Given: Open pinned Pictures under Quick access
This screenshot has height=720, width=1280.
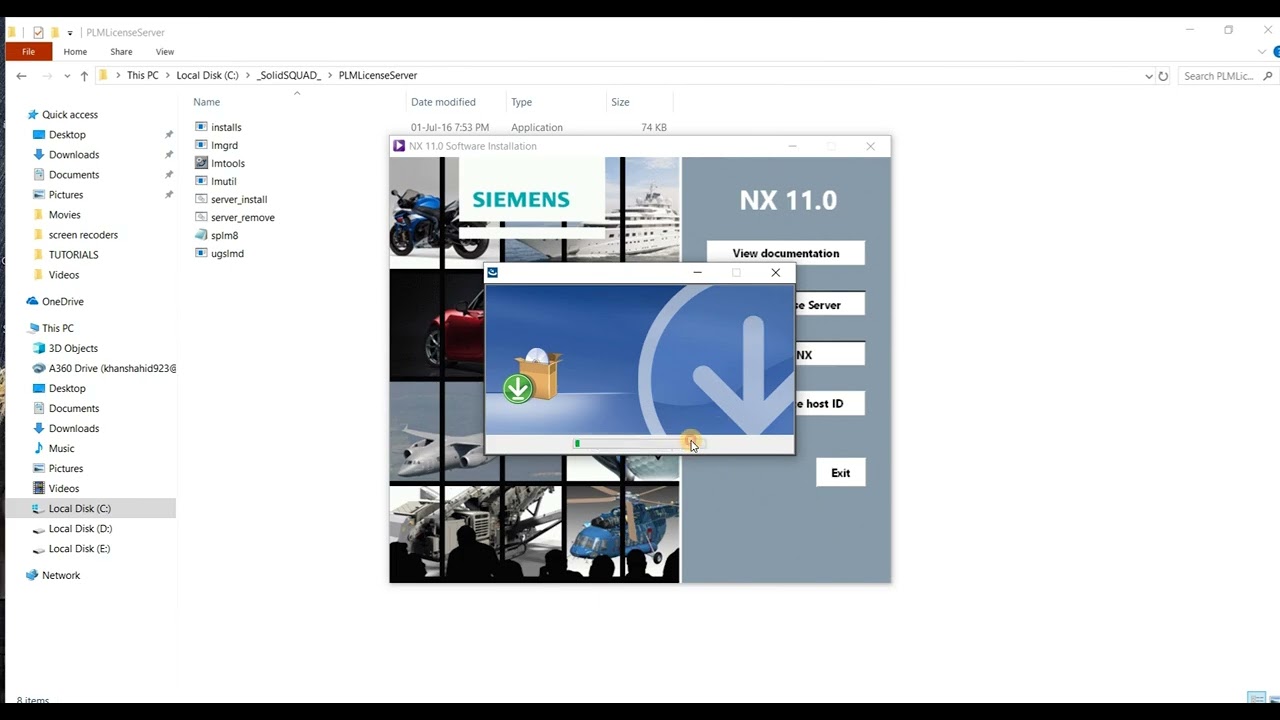Looking at the screenshot, I should (66, 194).
